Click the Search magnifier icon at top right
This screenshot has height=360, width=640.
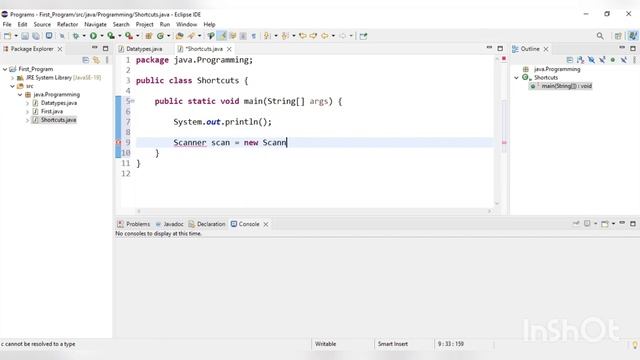(600, 36)
